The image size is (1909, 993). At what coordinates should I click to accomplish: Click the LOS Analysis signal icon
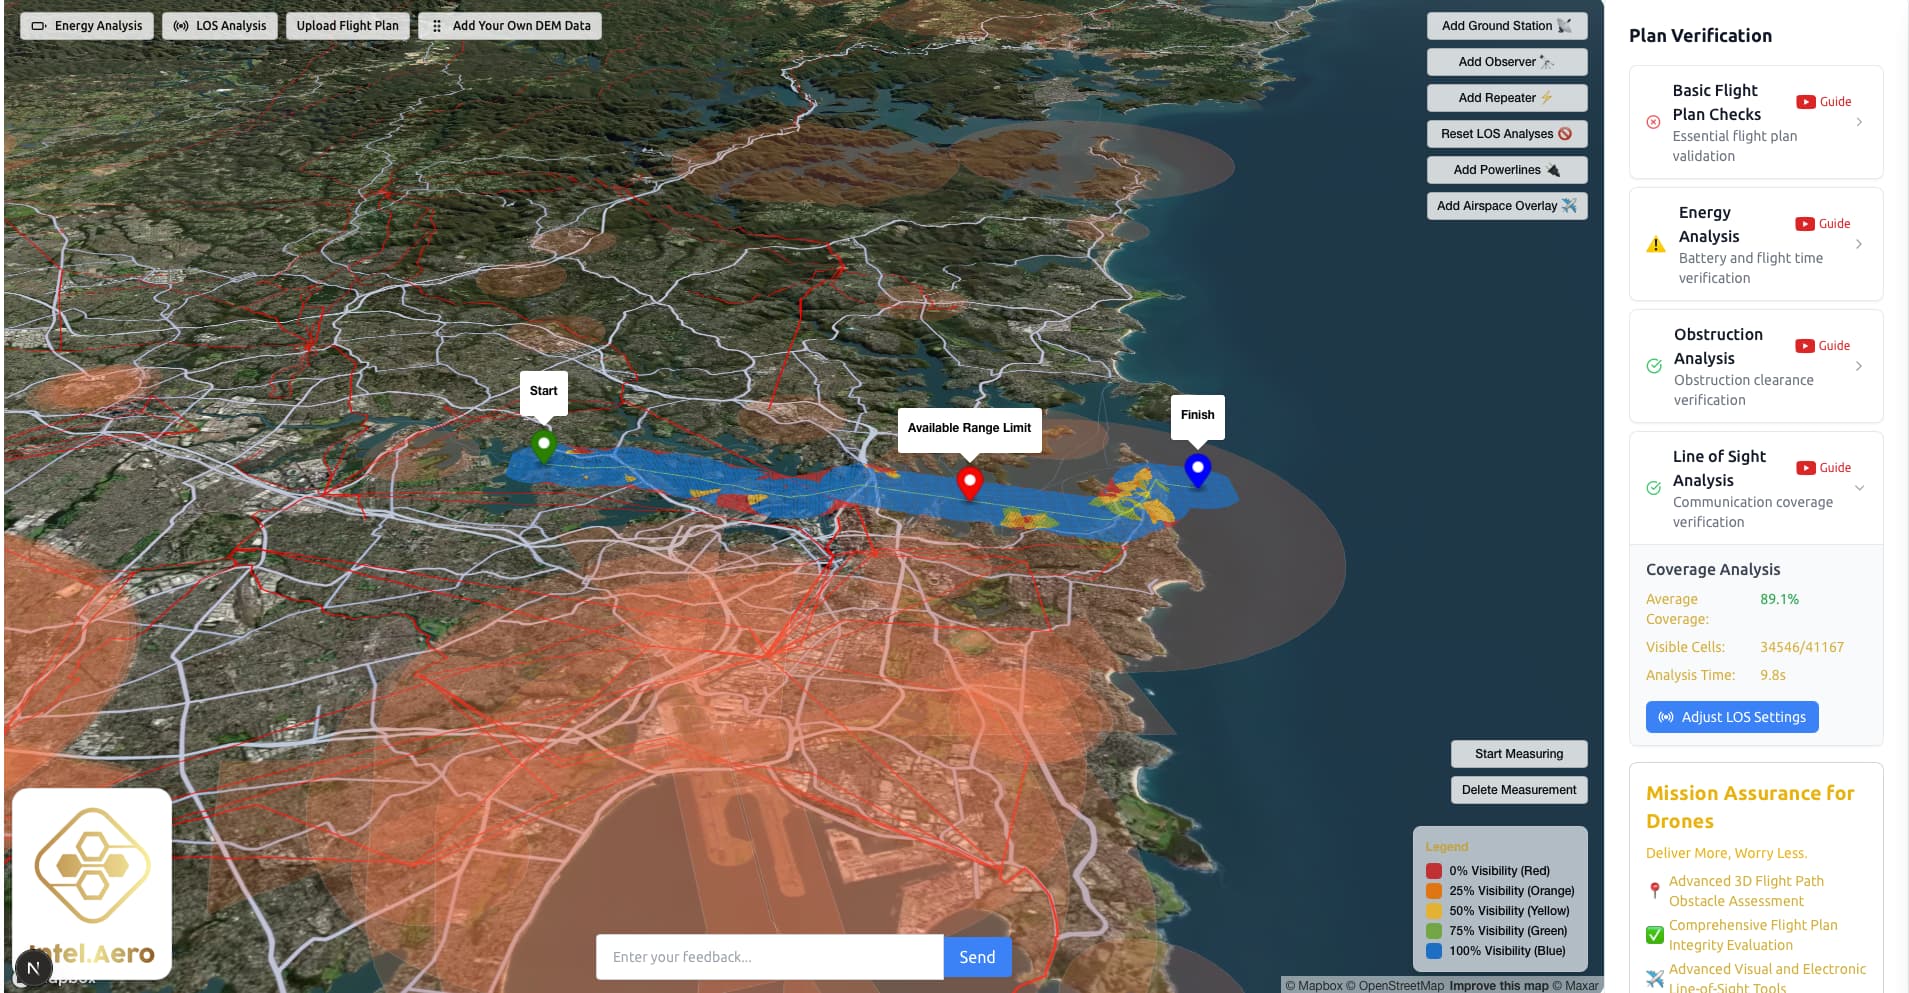click(x=180, y=25)
